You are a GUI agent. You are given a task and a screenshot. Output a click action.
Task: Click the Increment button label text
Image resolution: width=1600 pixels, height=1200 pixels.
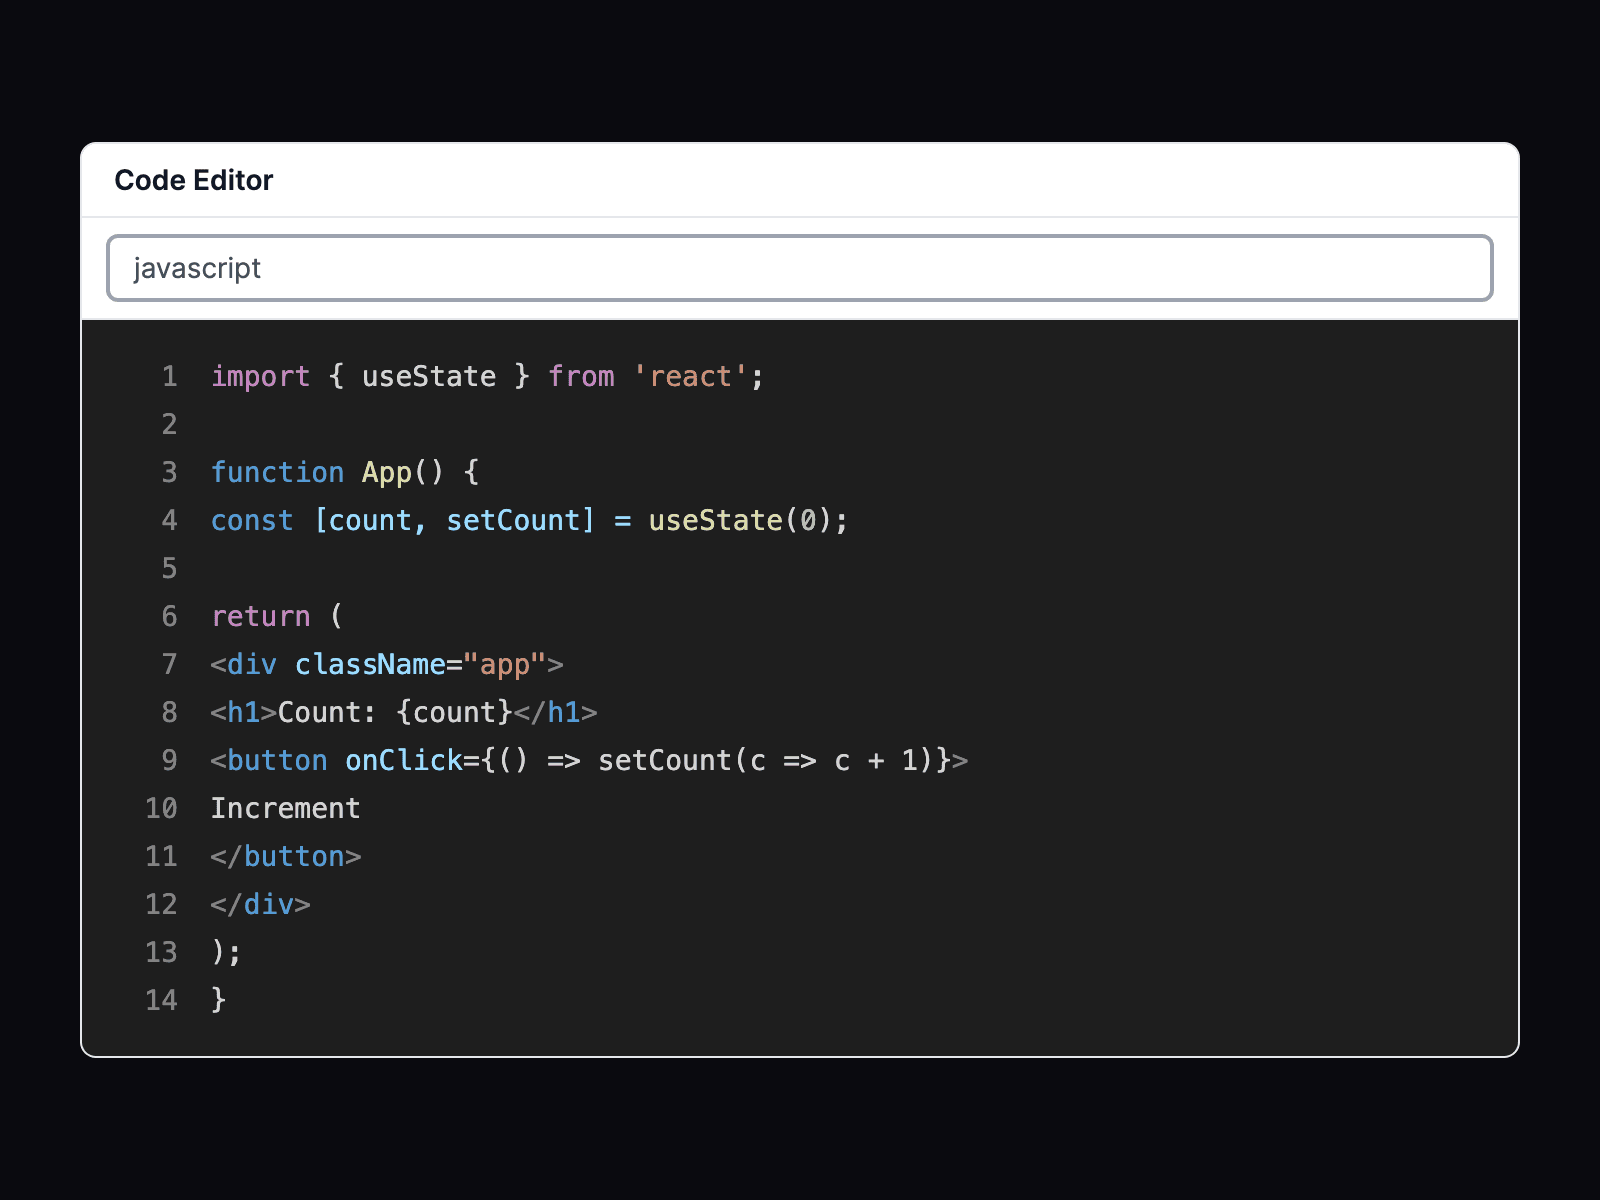[x=285, y=808]
